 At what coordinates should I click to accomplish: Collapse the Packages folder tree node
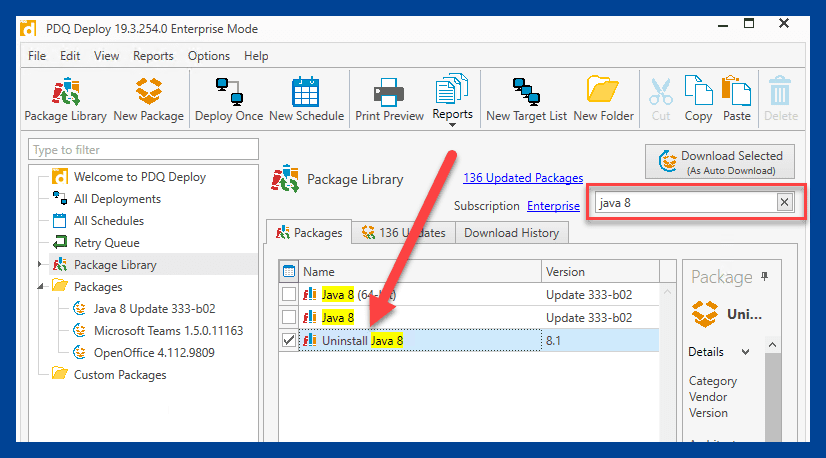pyautogui.click(x=40, y=287)
